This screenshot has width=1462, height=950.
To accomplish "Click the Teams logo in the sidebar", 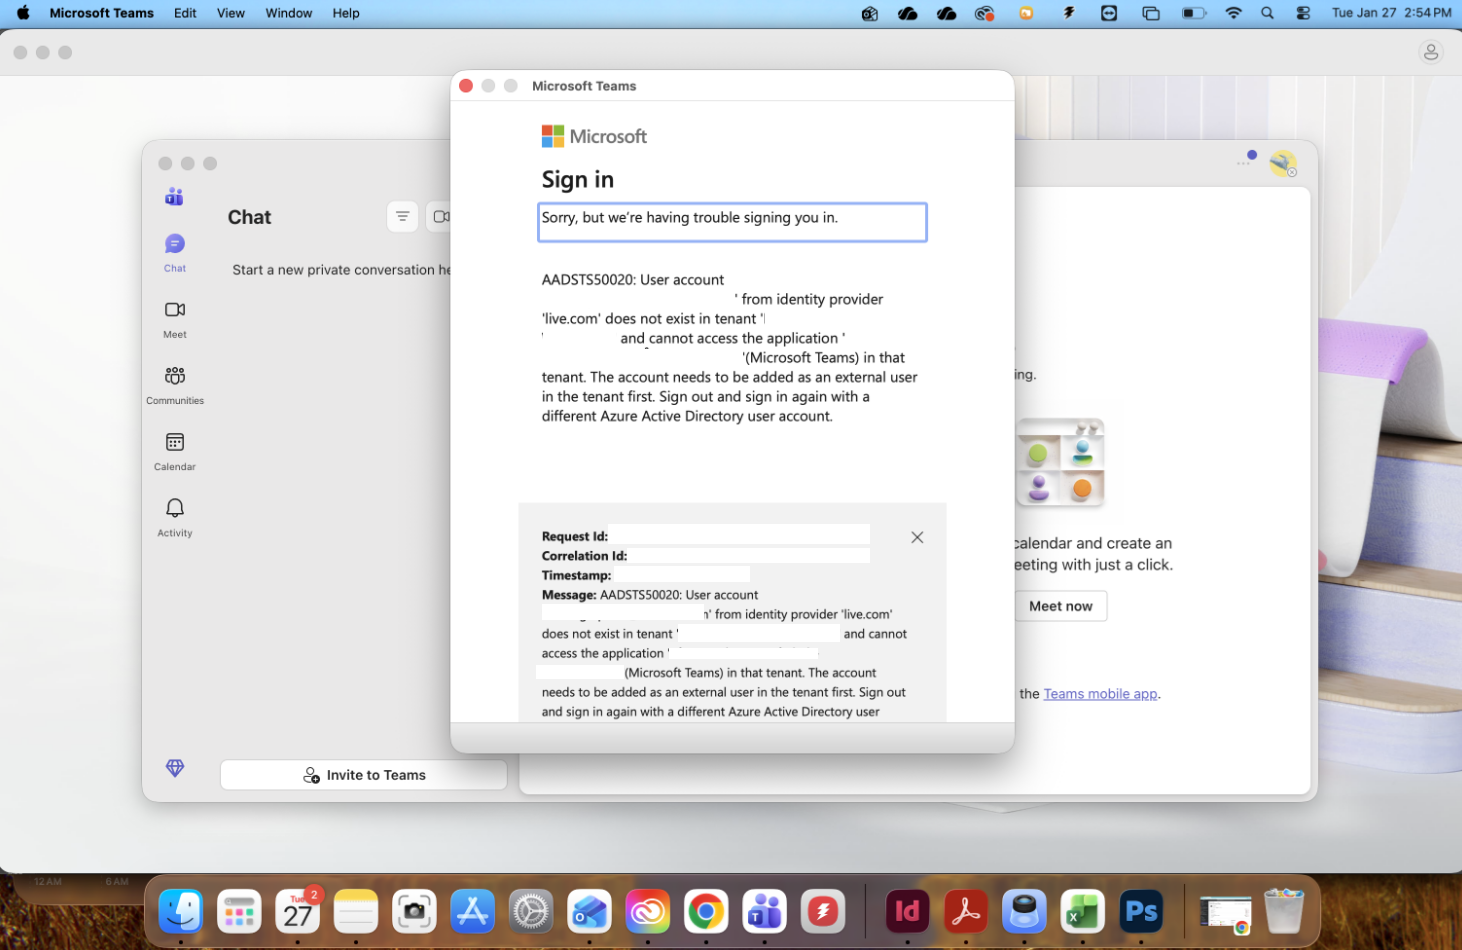I will click(174, 197).
